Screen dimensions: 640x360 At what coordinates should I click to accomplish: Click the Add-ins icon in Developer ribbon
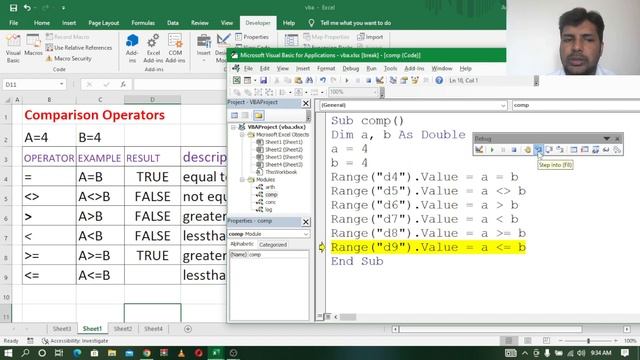[132, 48]
